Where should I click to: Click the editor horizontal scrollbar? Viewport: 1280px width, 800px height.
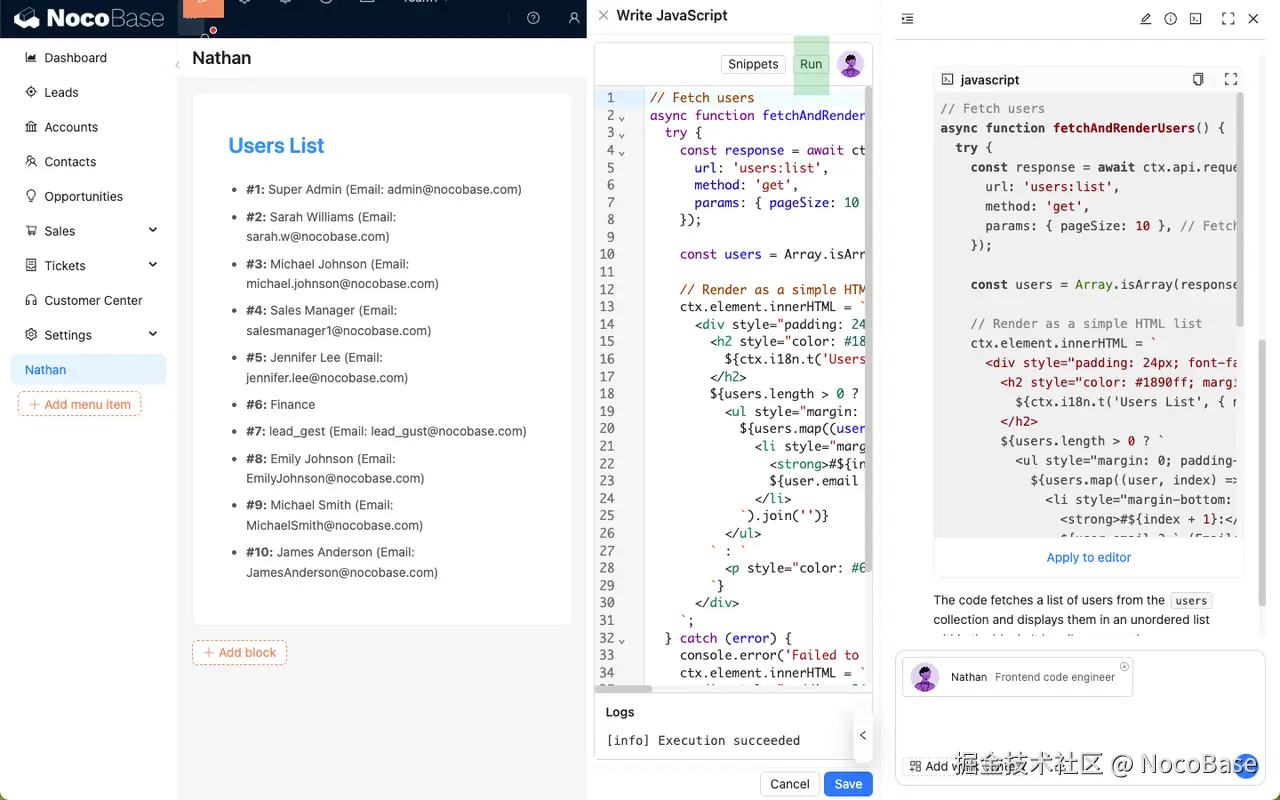tap(624, 688)
